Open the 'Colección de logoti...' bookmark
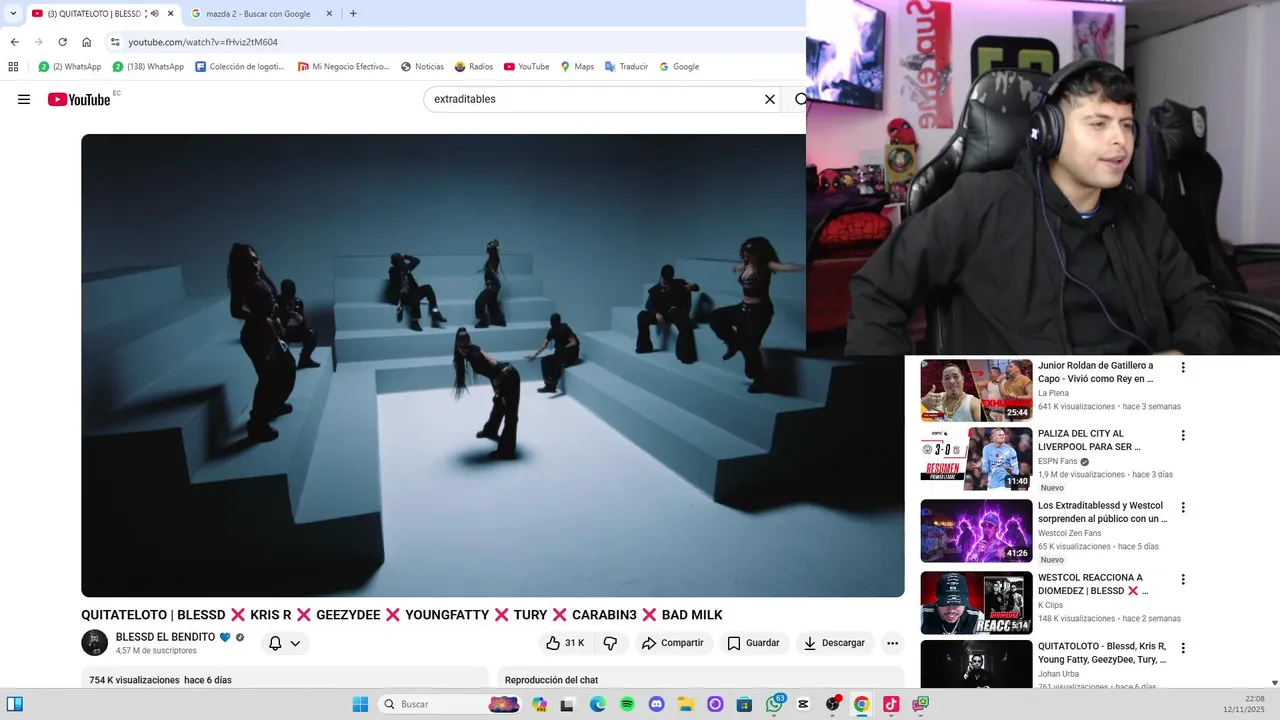The width and height of the screenshot is (1280, 720). 240,67
